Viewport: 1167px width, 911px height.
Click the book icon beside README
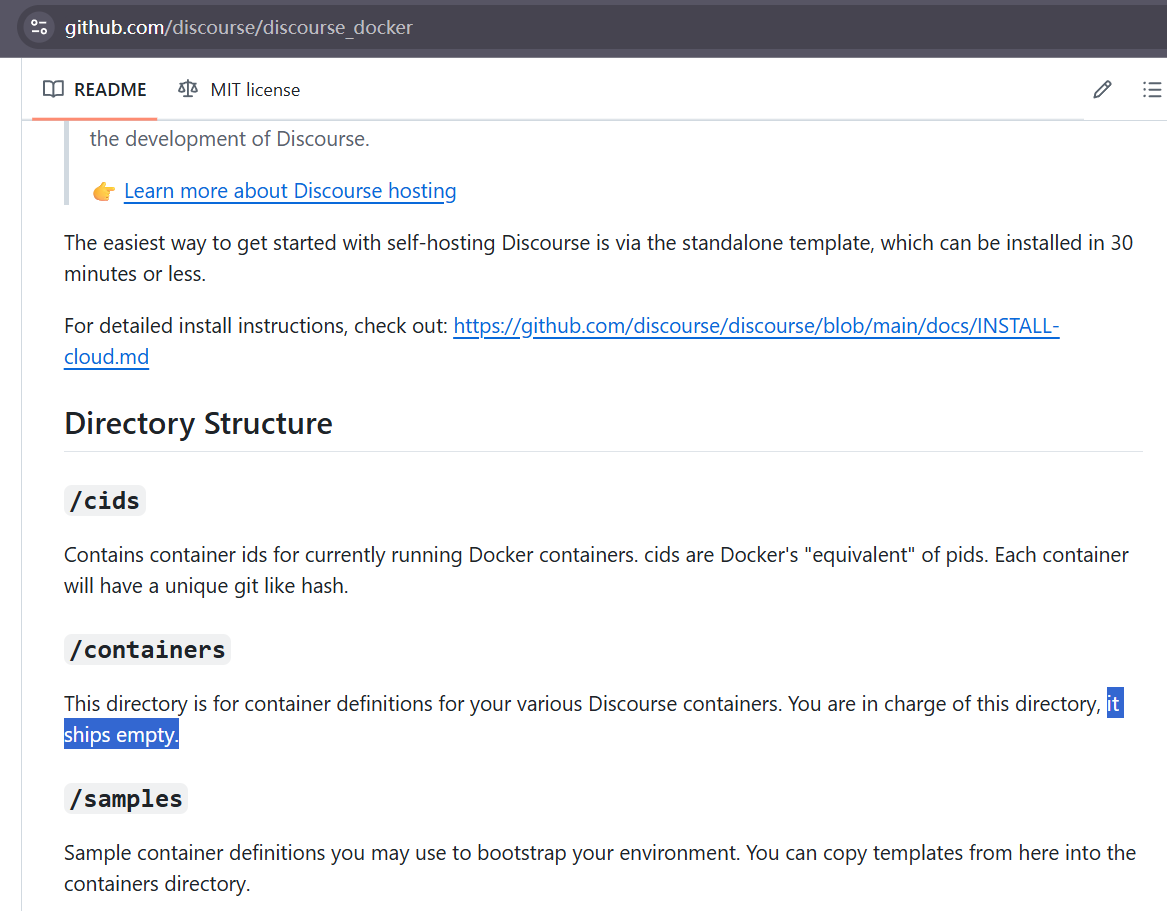(54, 89)
